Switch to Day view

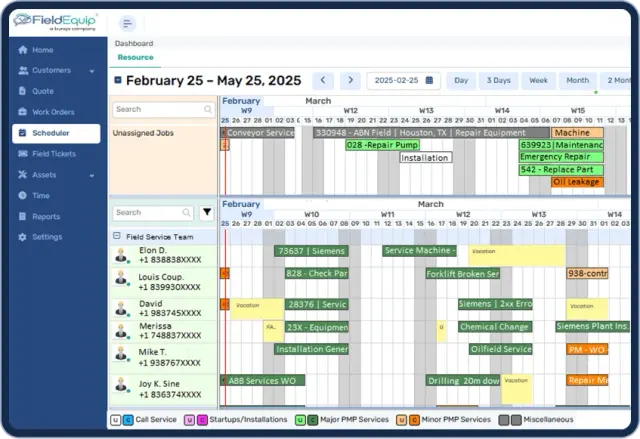pyautogui.click(x=461, y=80)
